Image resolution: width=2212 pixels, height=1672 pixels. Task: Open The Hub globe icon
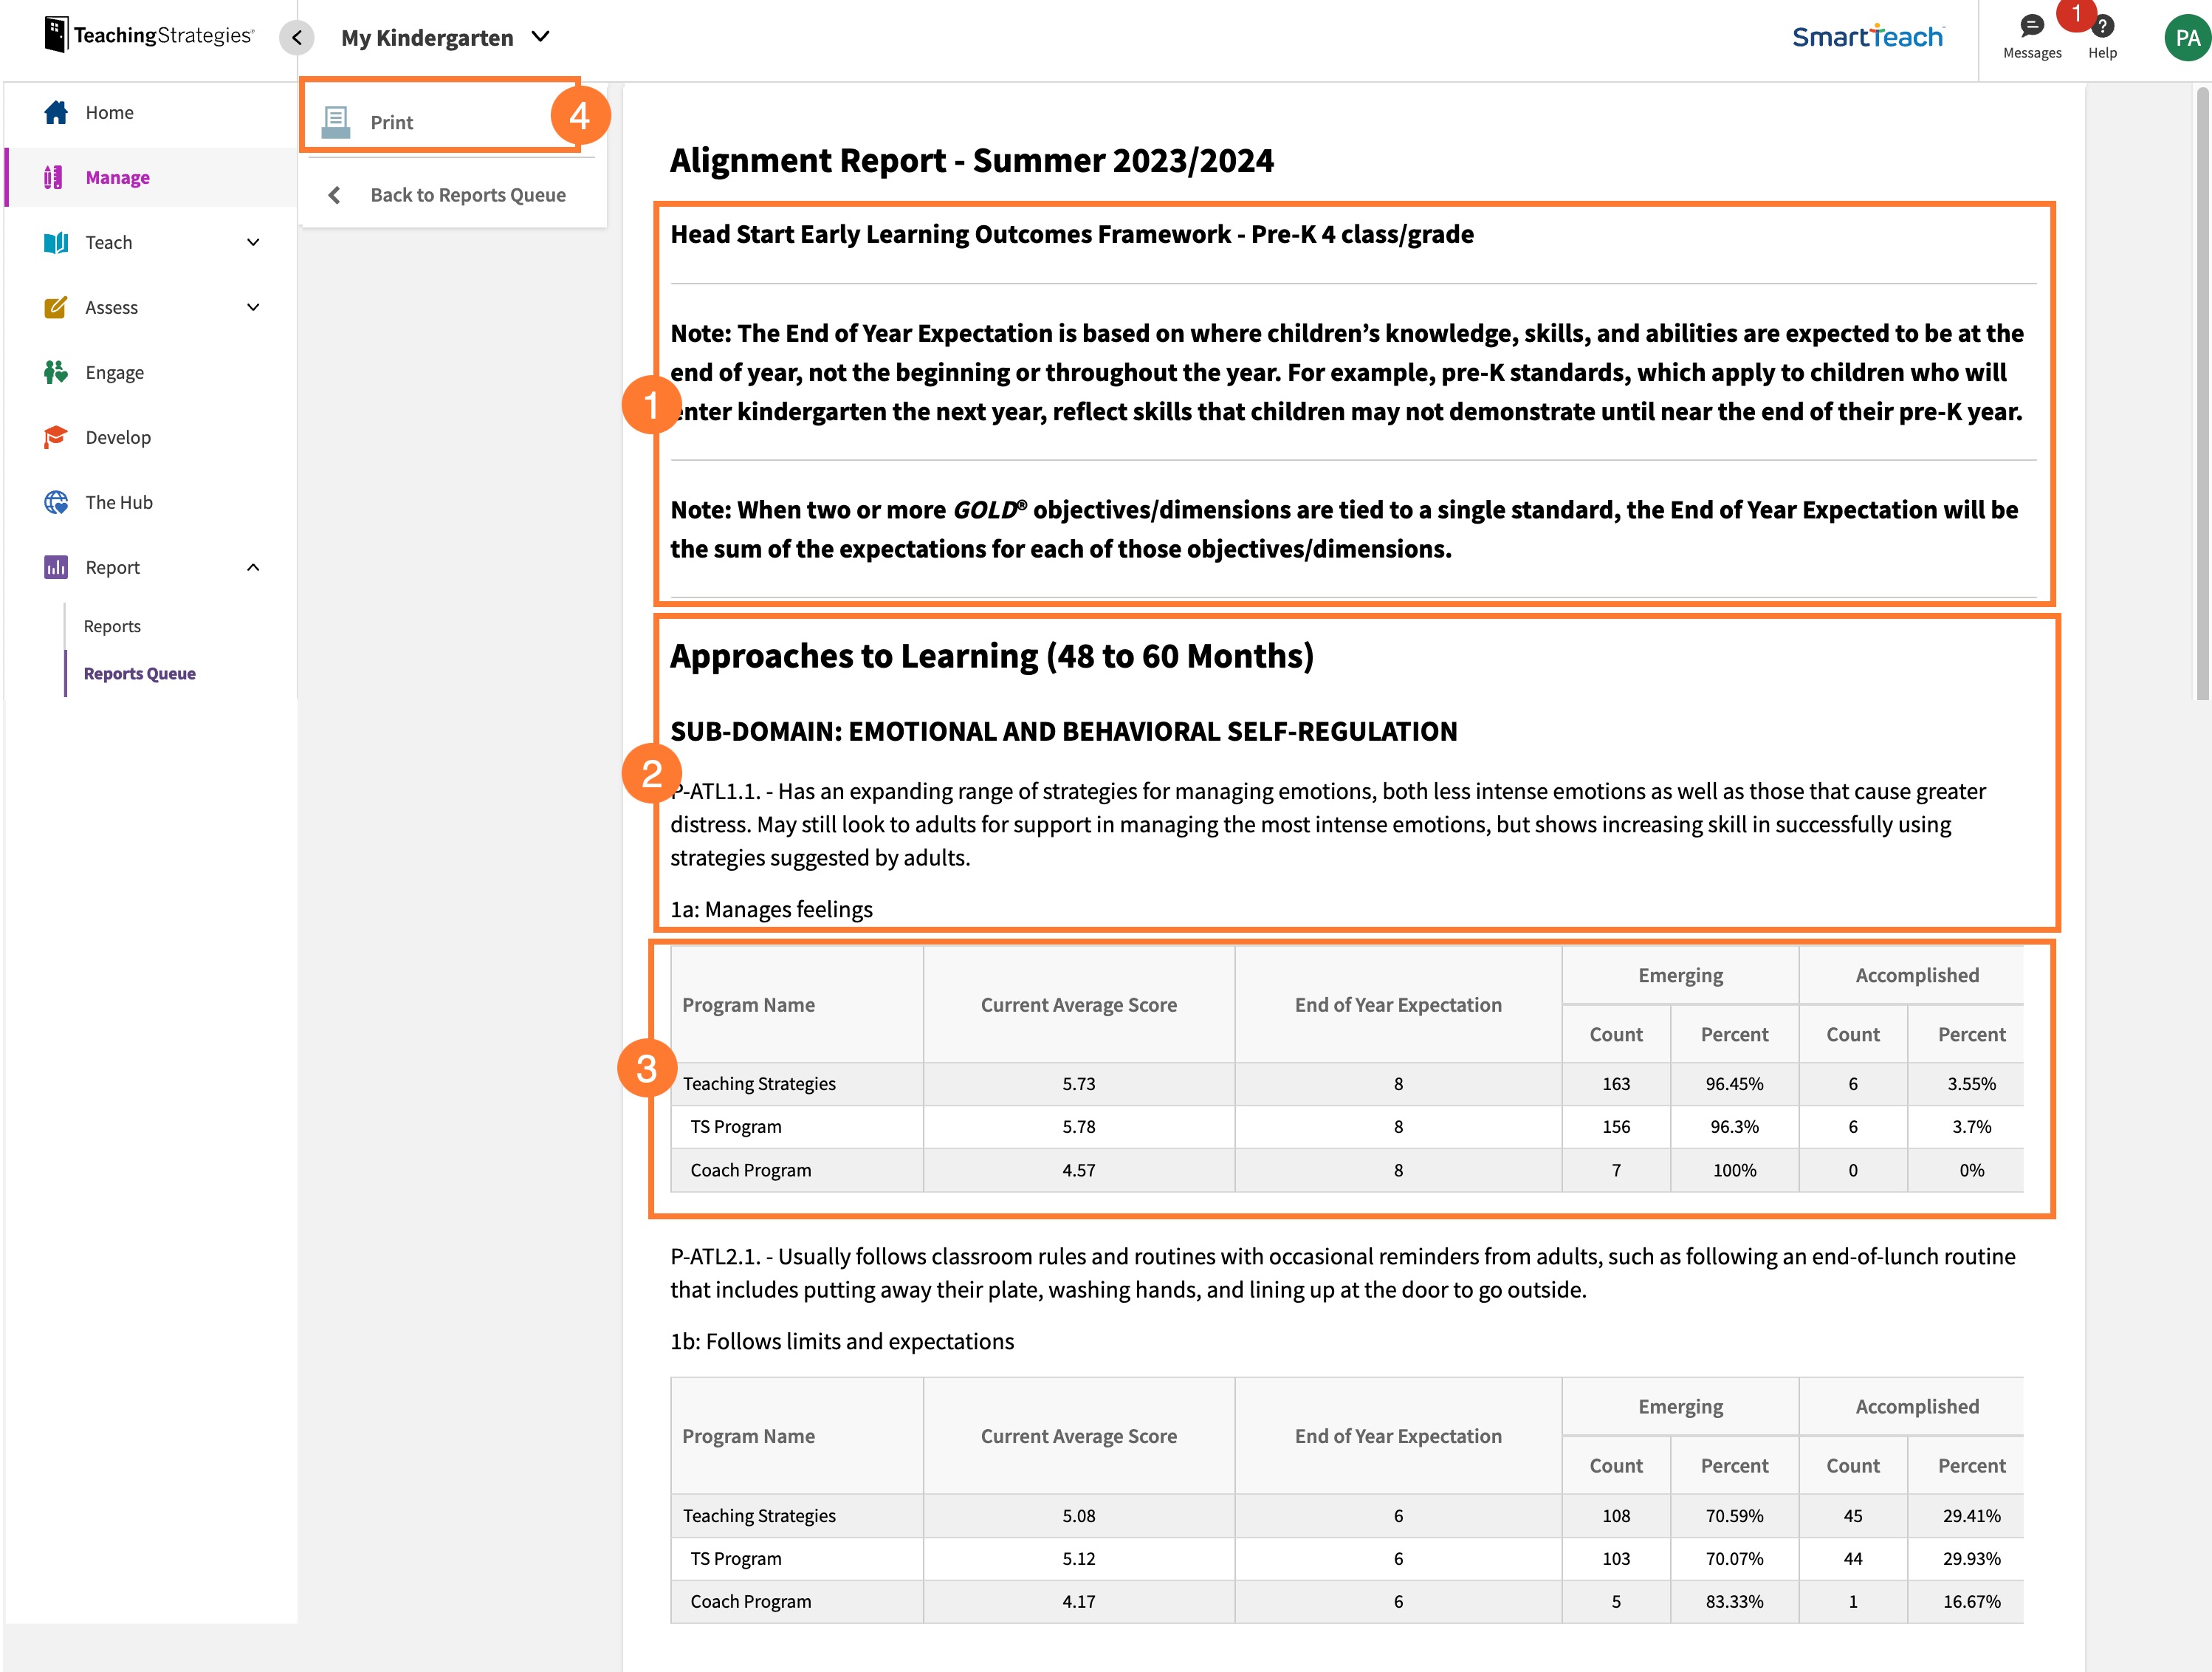coord(56,502)
